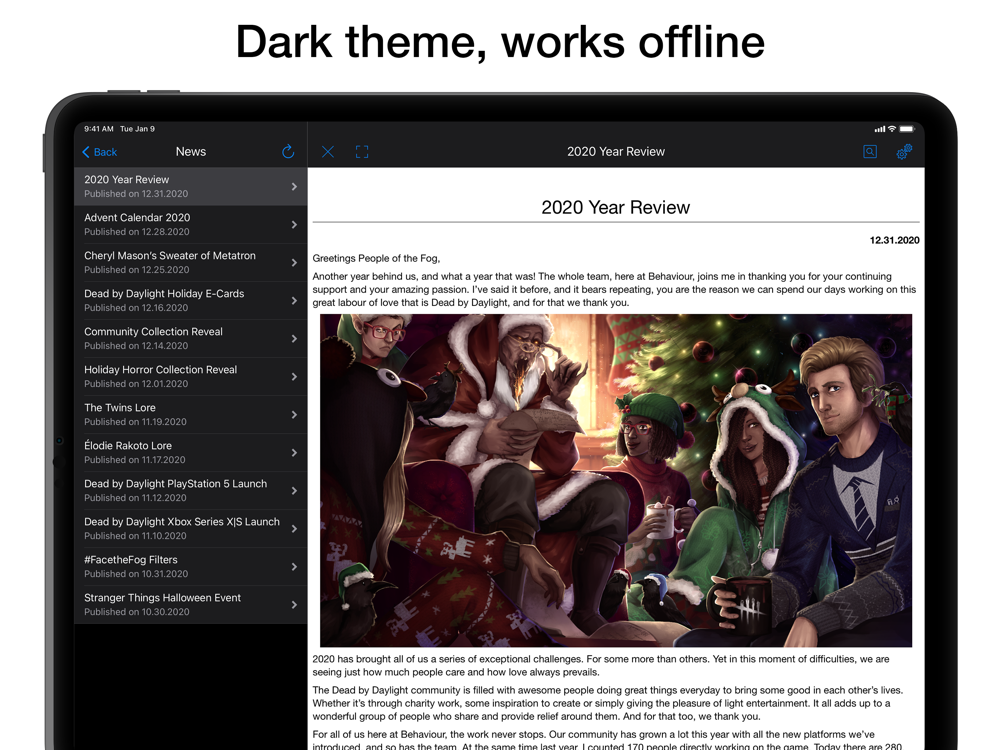
Task: Click the News panel title
Action: tap(191, 152)
